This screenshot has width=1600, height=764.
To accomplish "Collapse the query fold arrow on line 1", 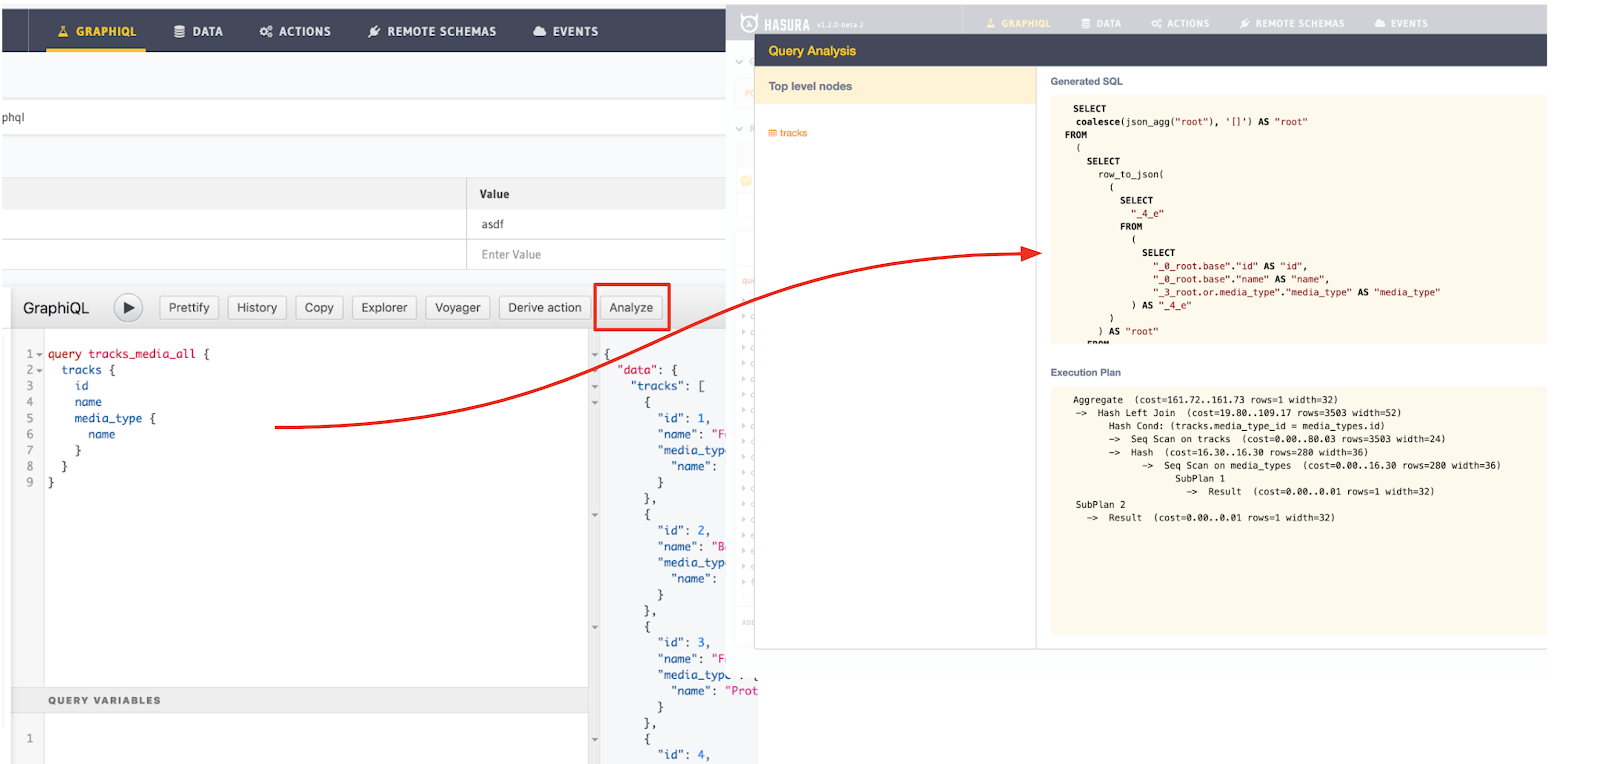I will (40, 354).
